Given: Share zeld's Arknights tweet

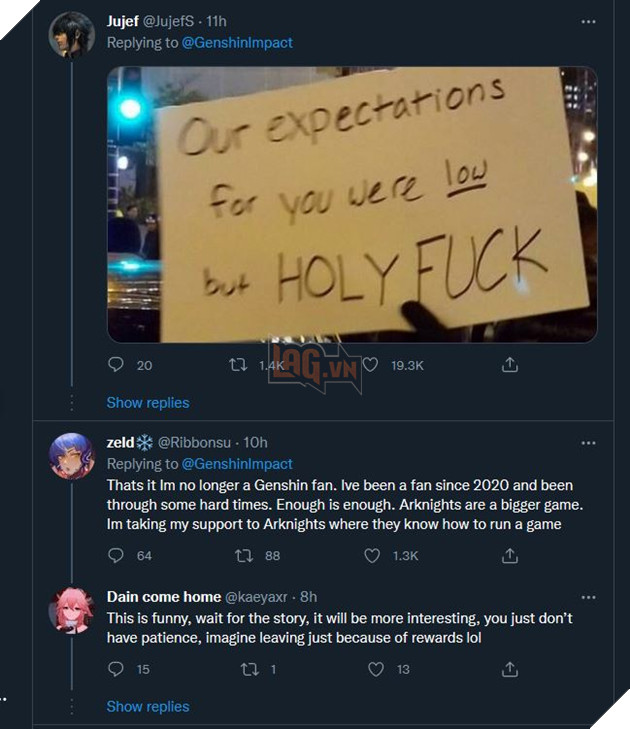Looking at the screenshot, I should (x=509, y=555).
